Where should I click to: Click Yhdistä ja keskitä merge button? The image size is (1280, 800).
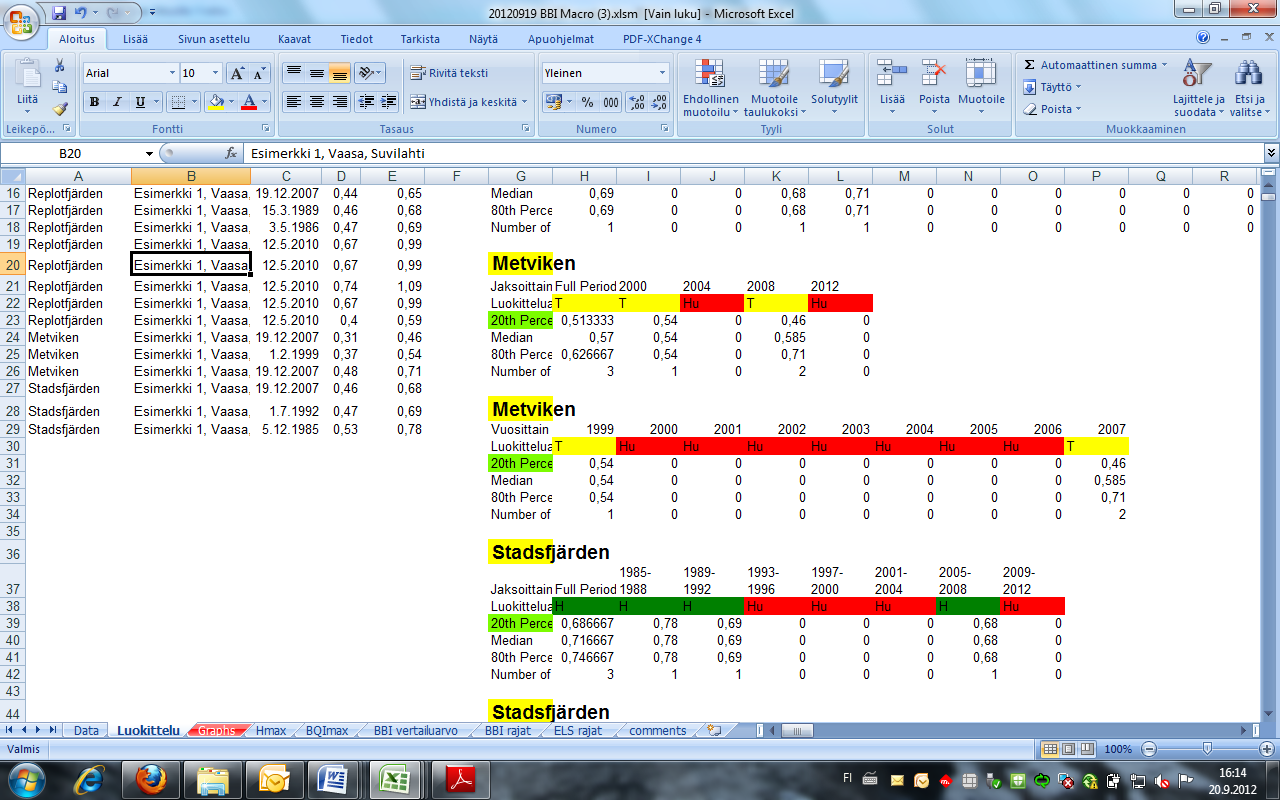tap(463, 102)
